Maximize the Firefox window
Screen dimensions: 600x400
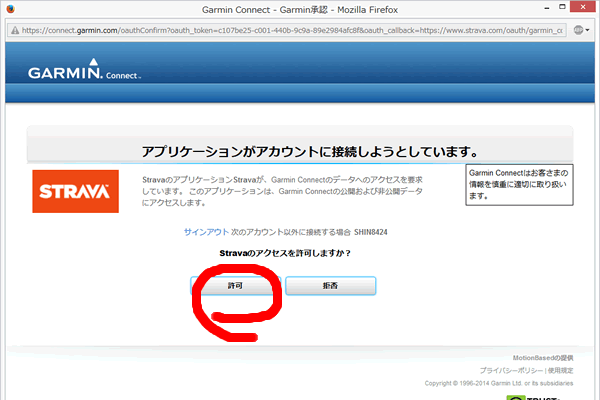[562, 7]
